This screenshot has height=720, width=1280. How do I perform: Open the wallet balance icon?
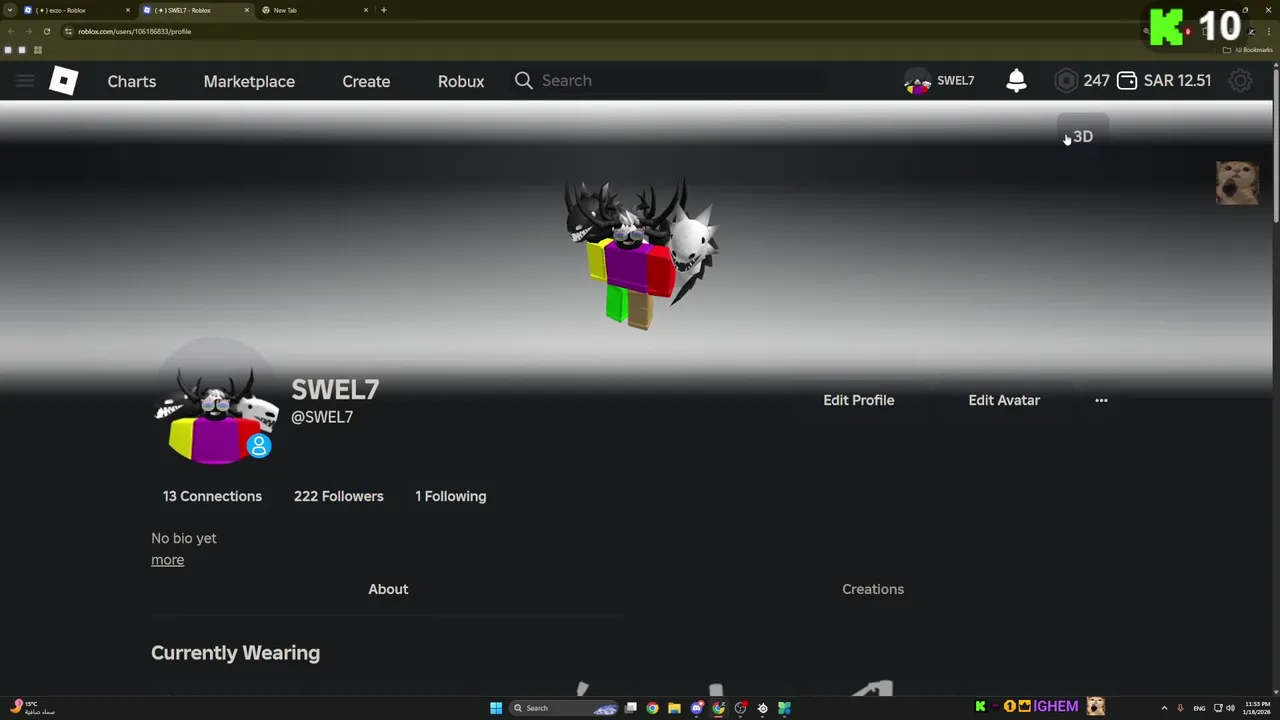pos(1127,81)
